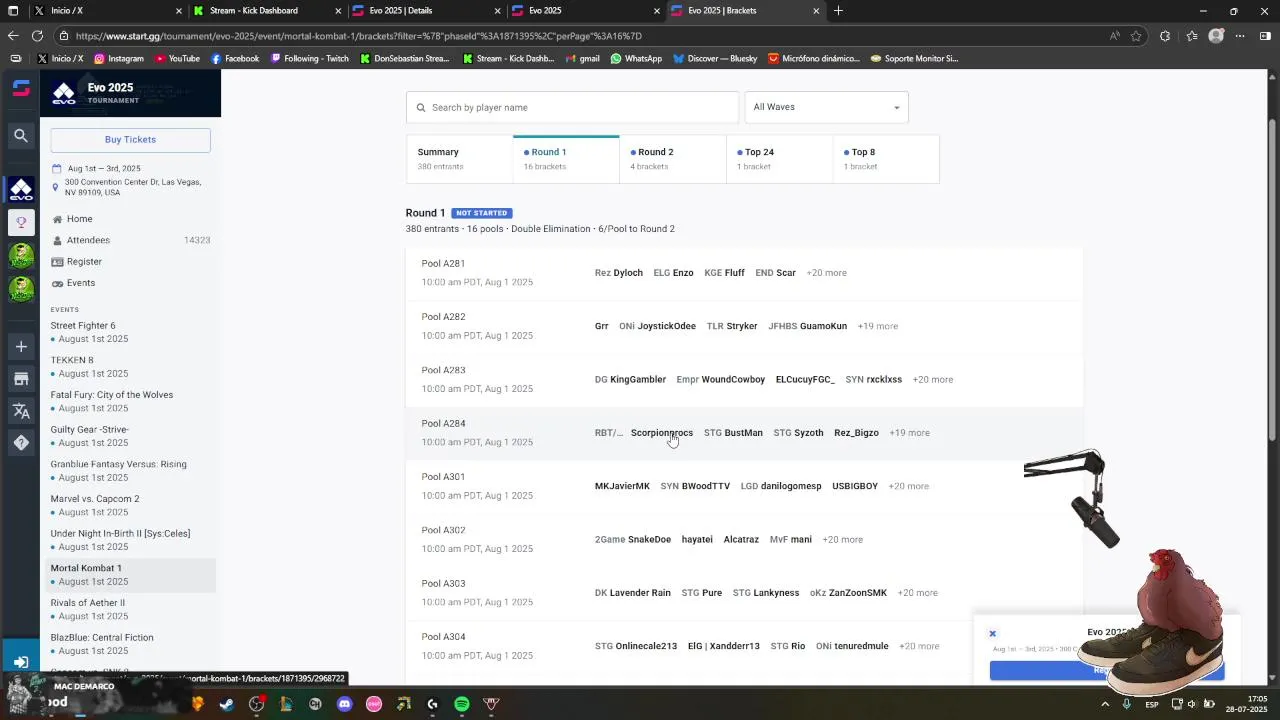Open the Top 8 tab
Screen dimensions: 1280x720
[885, 159]
